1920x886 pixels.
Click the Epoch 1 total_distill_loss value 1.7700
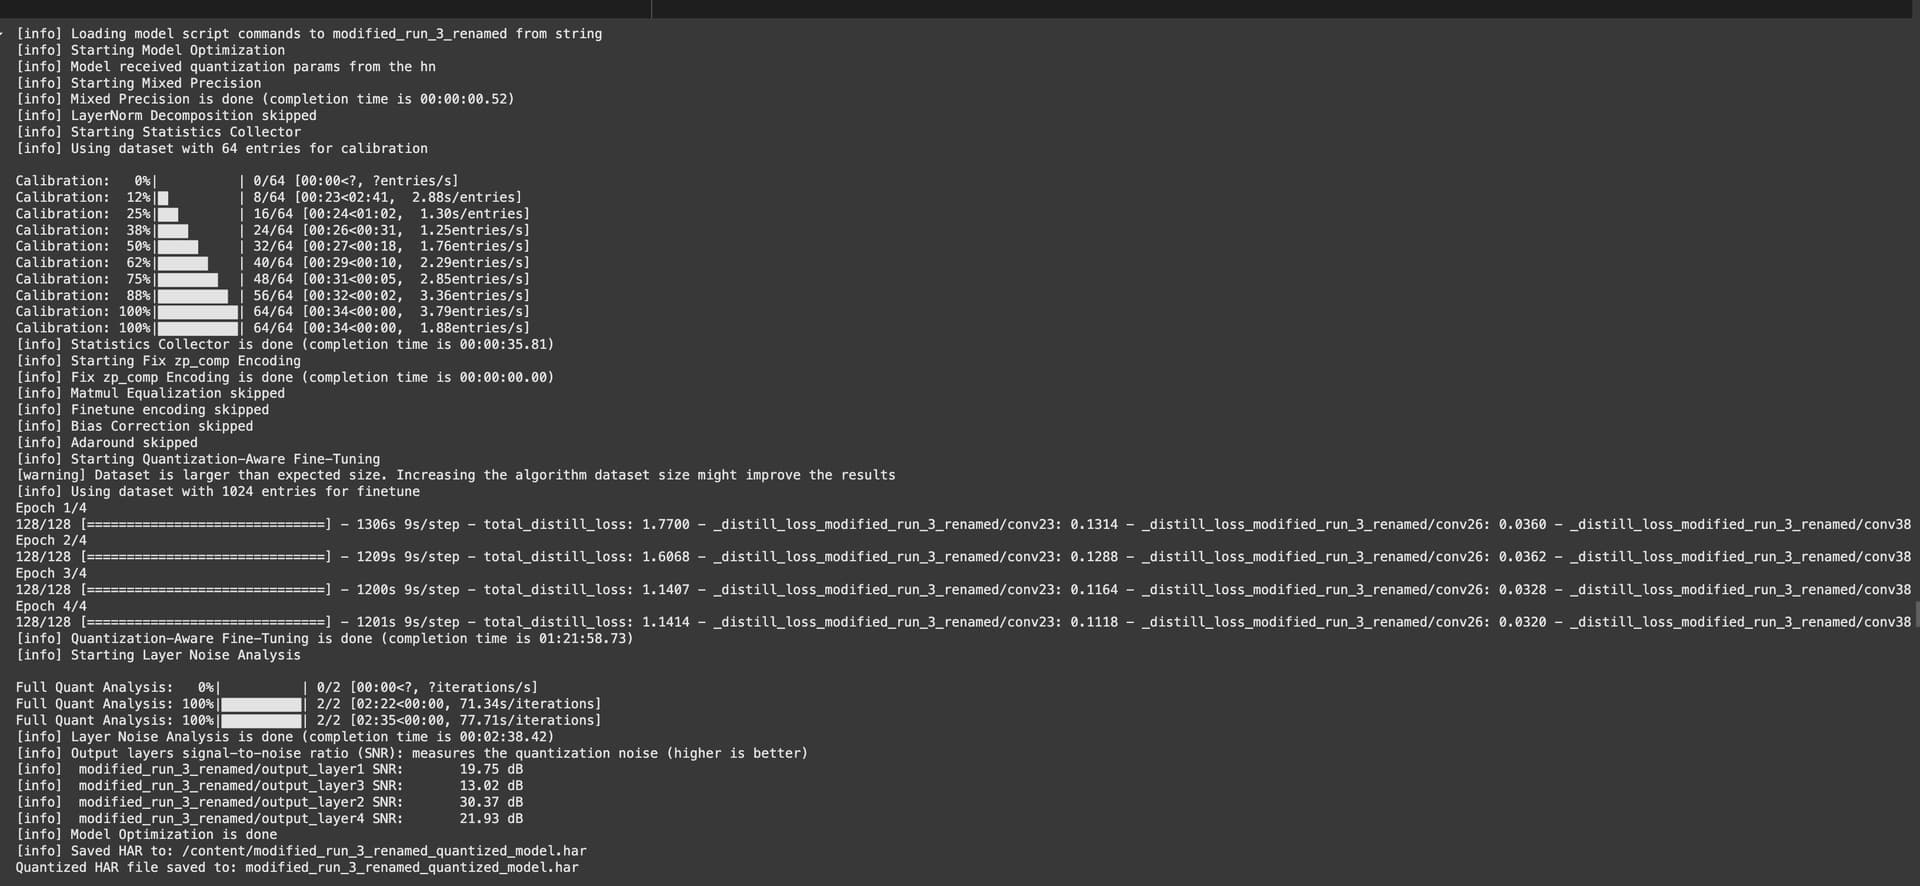[x=665, y=525]
